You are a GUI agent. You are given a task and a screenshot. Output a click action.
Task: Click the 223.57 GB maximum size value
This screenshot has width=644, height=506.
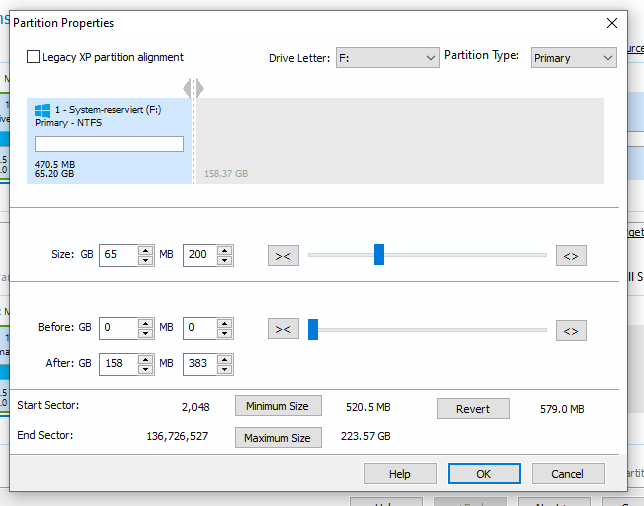pyautogui.click(x=366, y=436)
